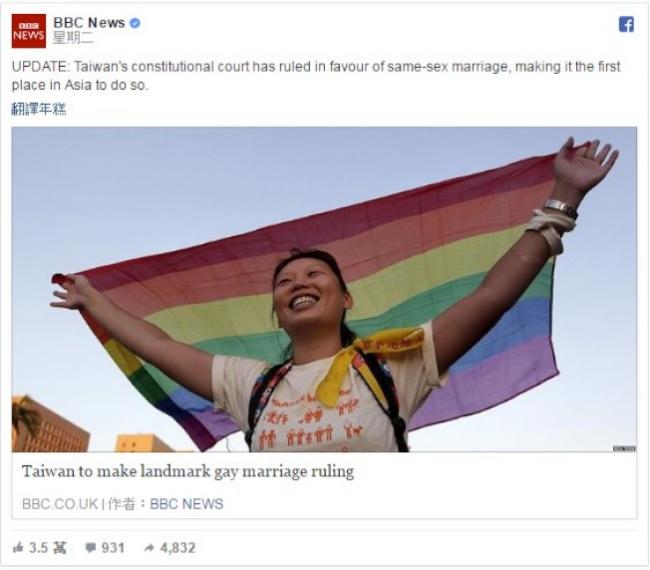Click the image credit watermark
650x570 pixels.
point(624,449)
